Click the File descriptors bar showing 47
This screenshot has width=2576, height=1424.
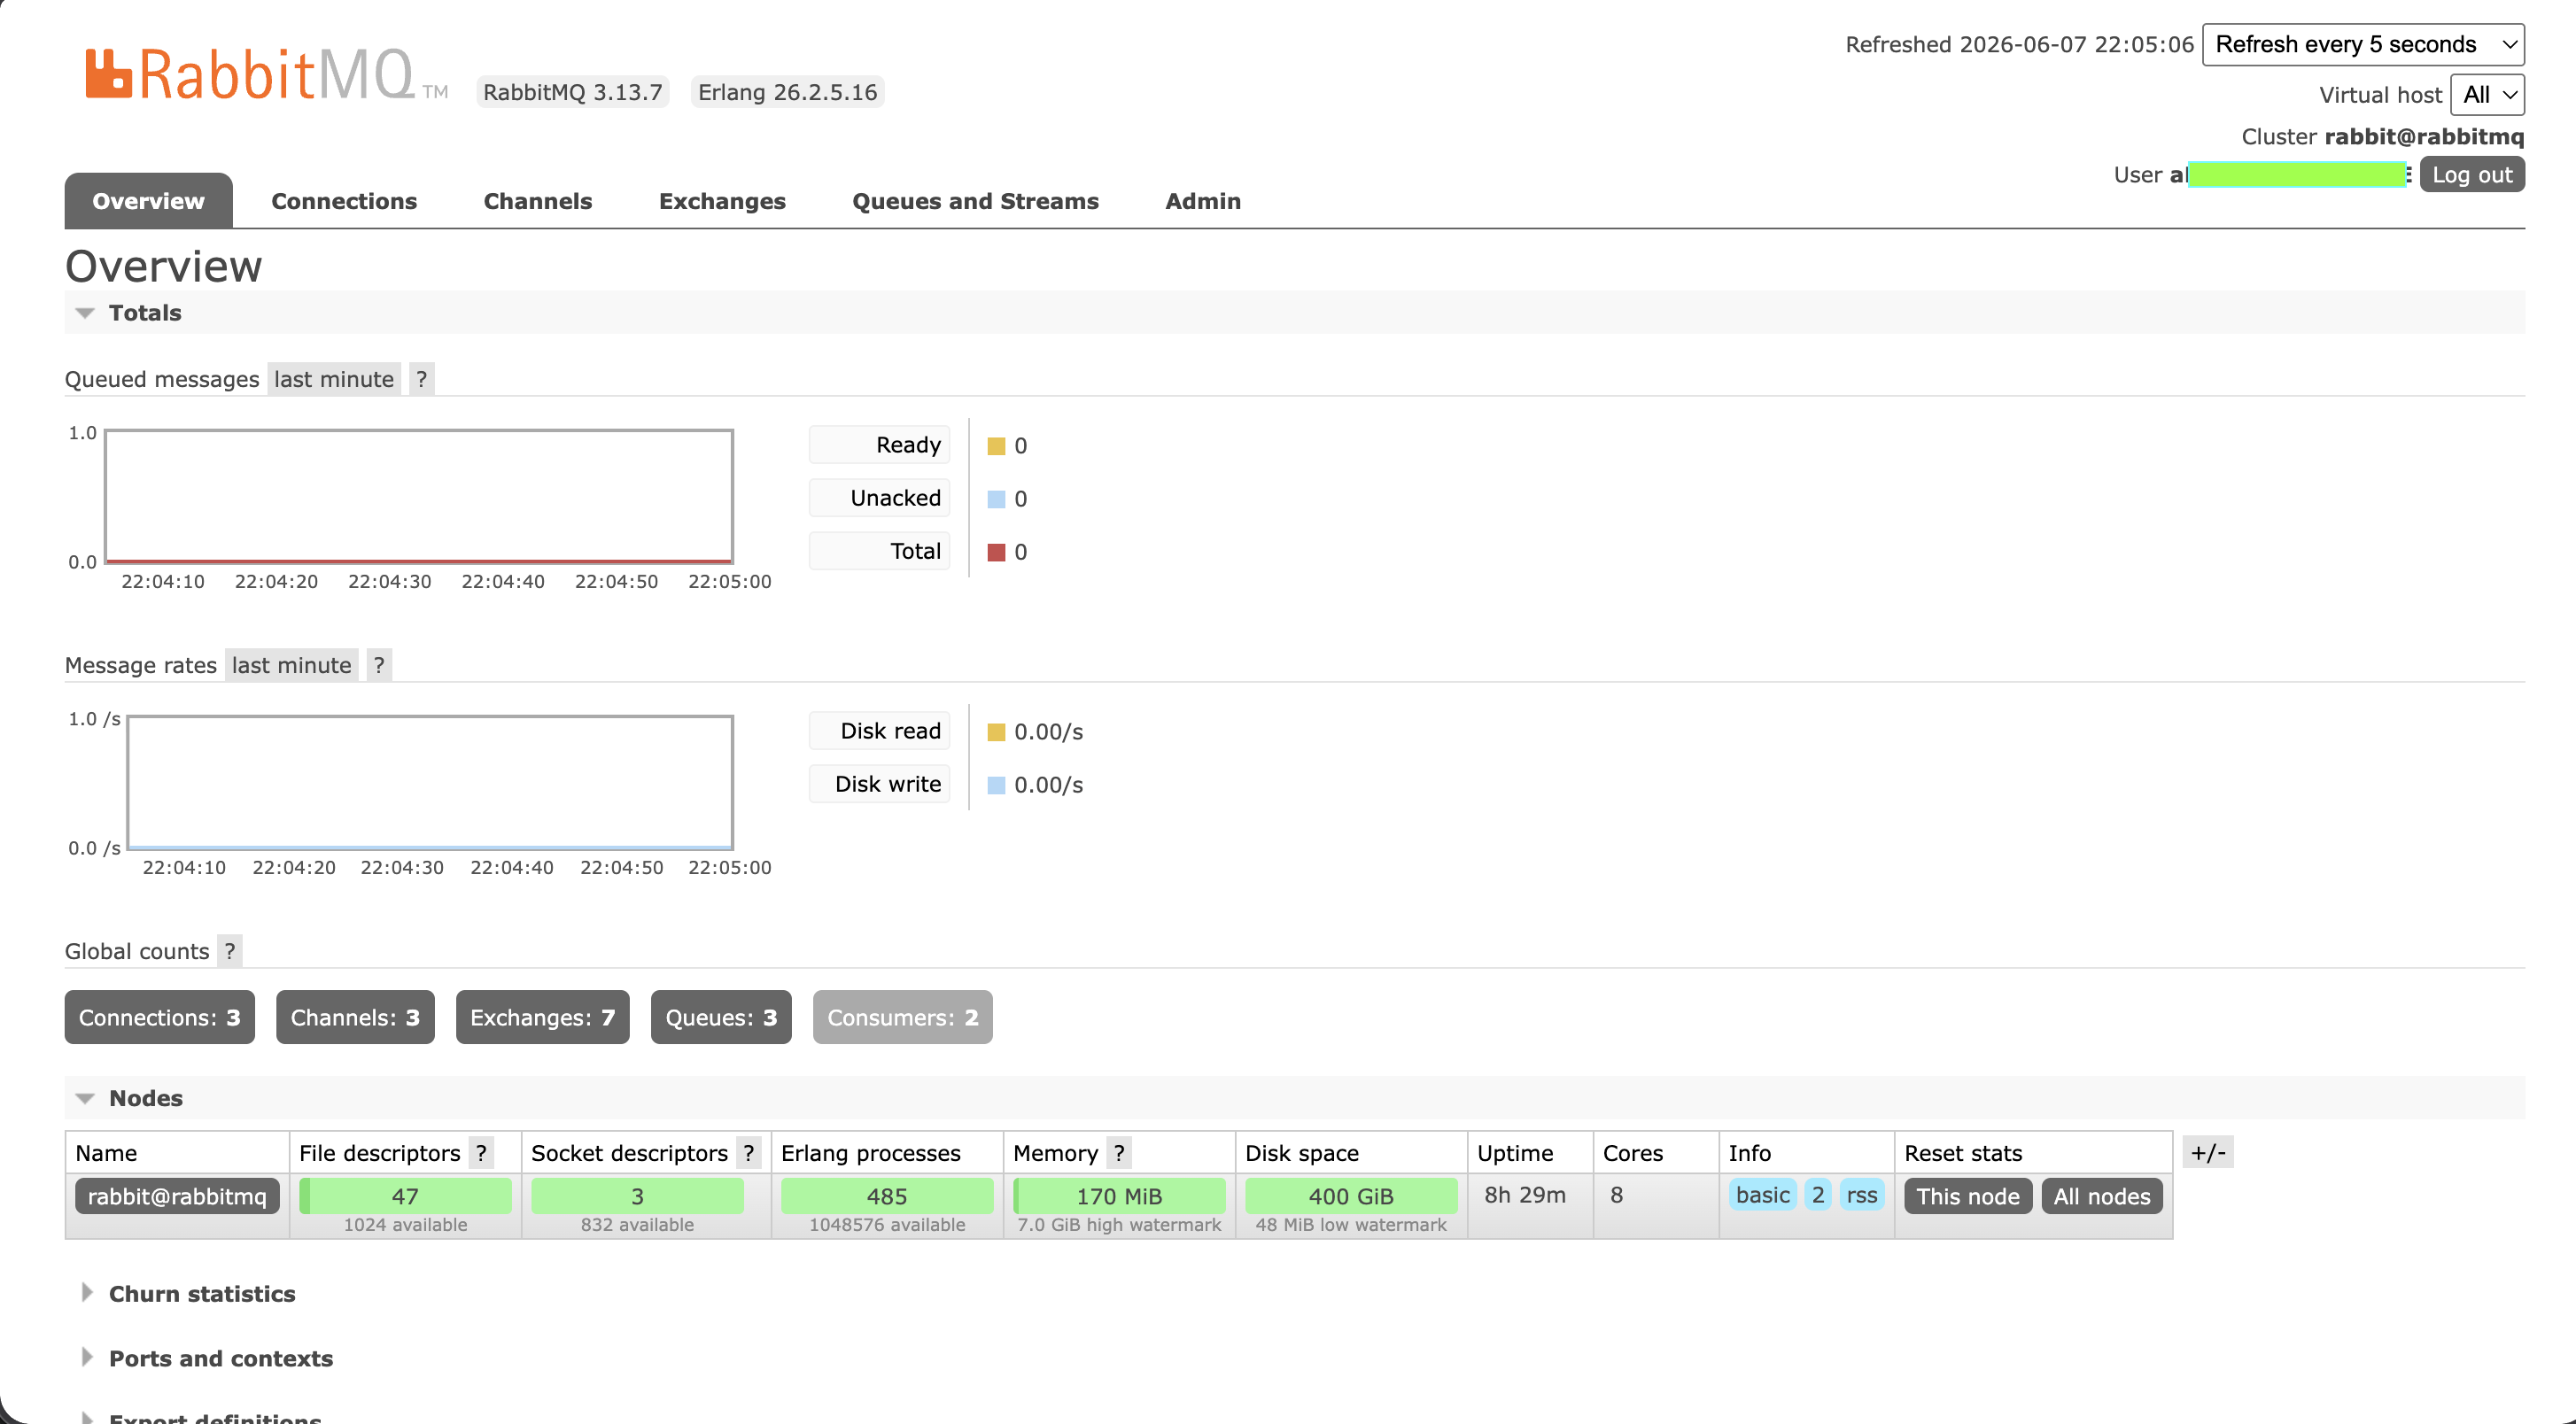[x=405, y=1196]
